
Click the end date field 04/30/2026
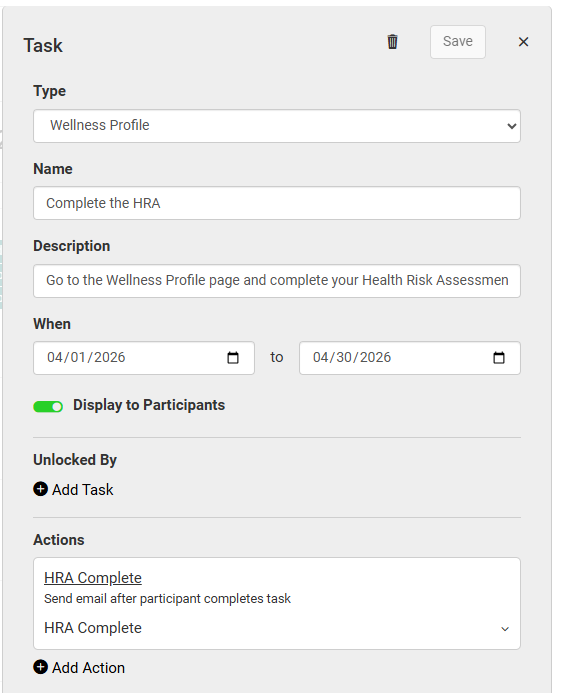tap(410, 358)
